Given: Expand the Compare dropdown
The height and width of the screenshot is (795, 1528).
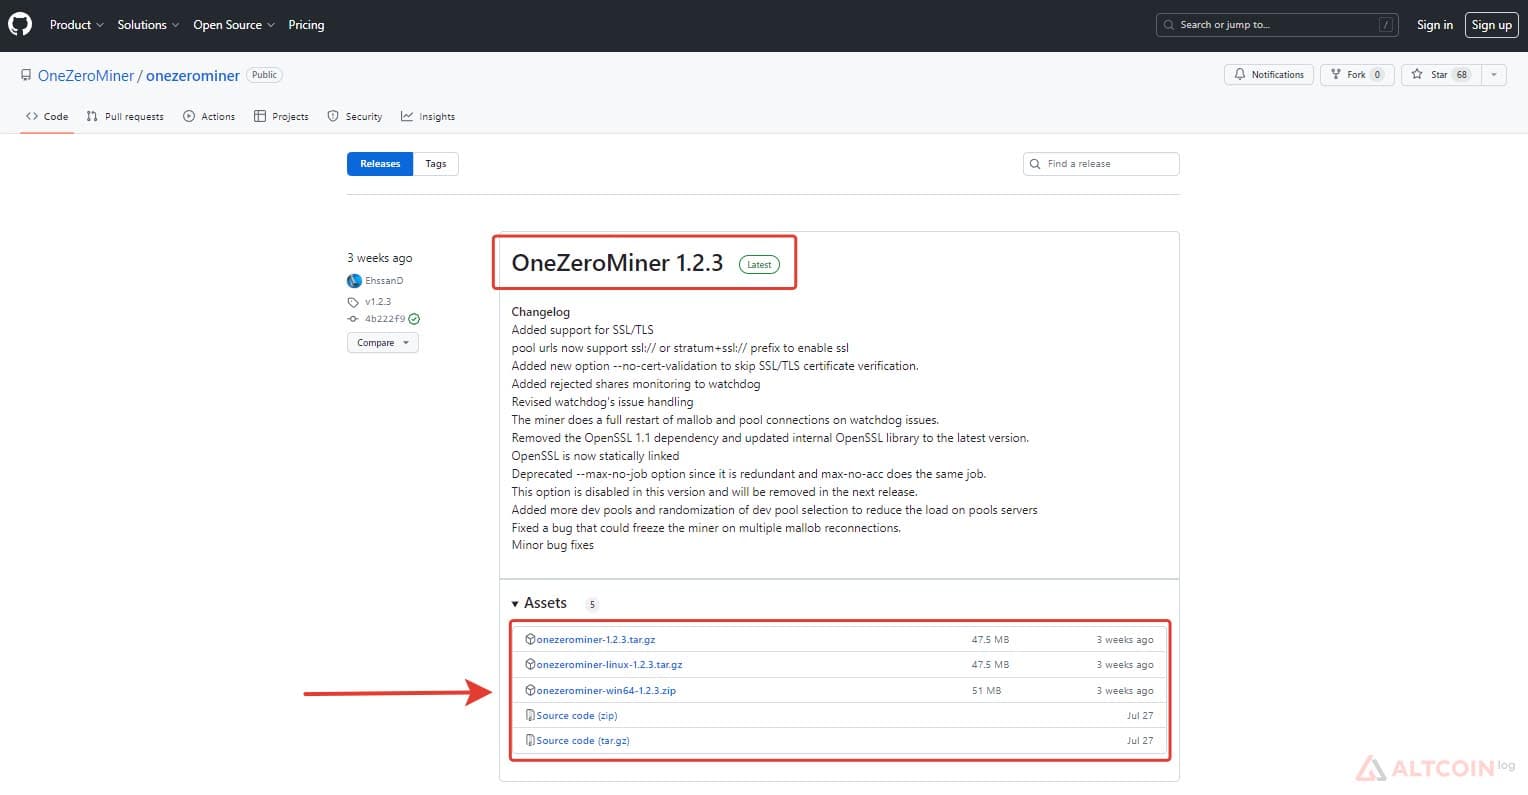Looking at the screenshot, I should (x=383, y=343).
